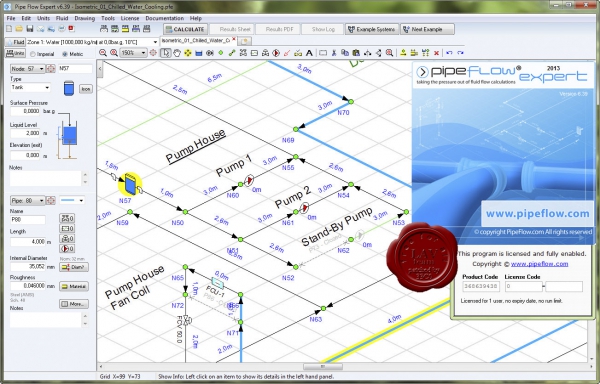Select the Imperial units radio button
The image size is (600, 384).
[33, 54]
